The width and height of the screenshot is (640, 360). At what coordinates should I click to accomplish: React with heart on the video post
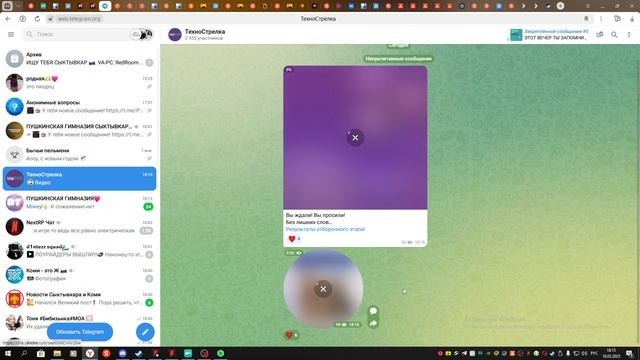coord(294,239)
